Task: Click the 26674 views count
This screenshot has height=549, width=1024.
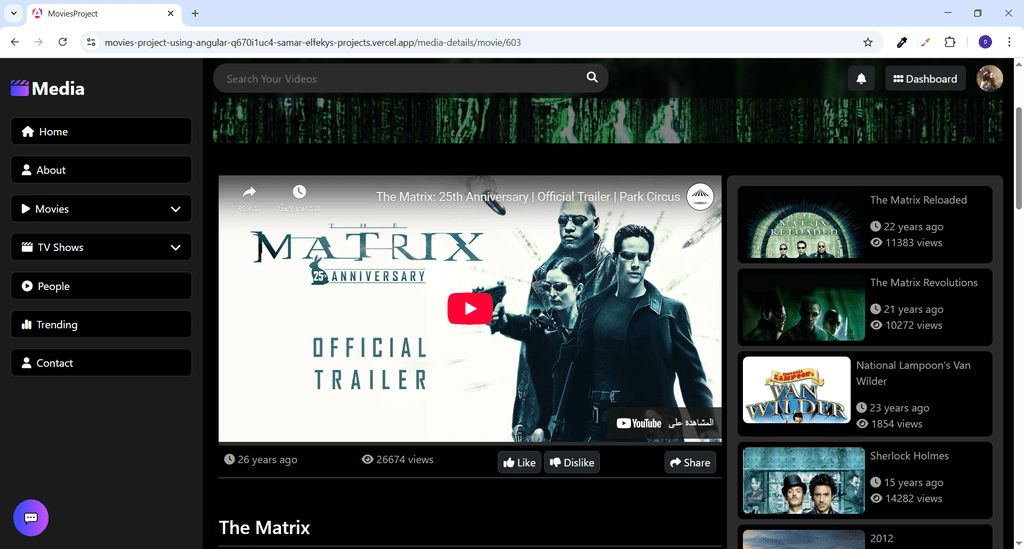Action: 398,460
